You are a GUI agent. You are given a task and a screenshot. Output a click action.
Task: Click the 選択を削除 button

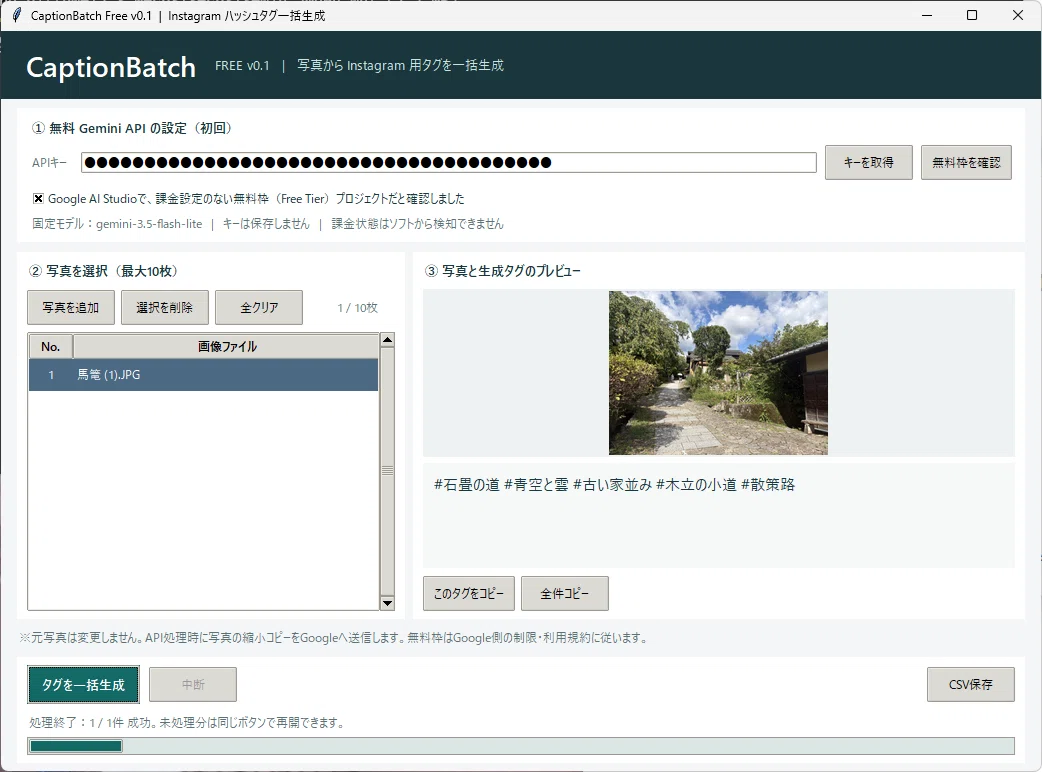click(165, 308)
